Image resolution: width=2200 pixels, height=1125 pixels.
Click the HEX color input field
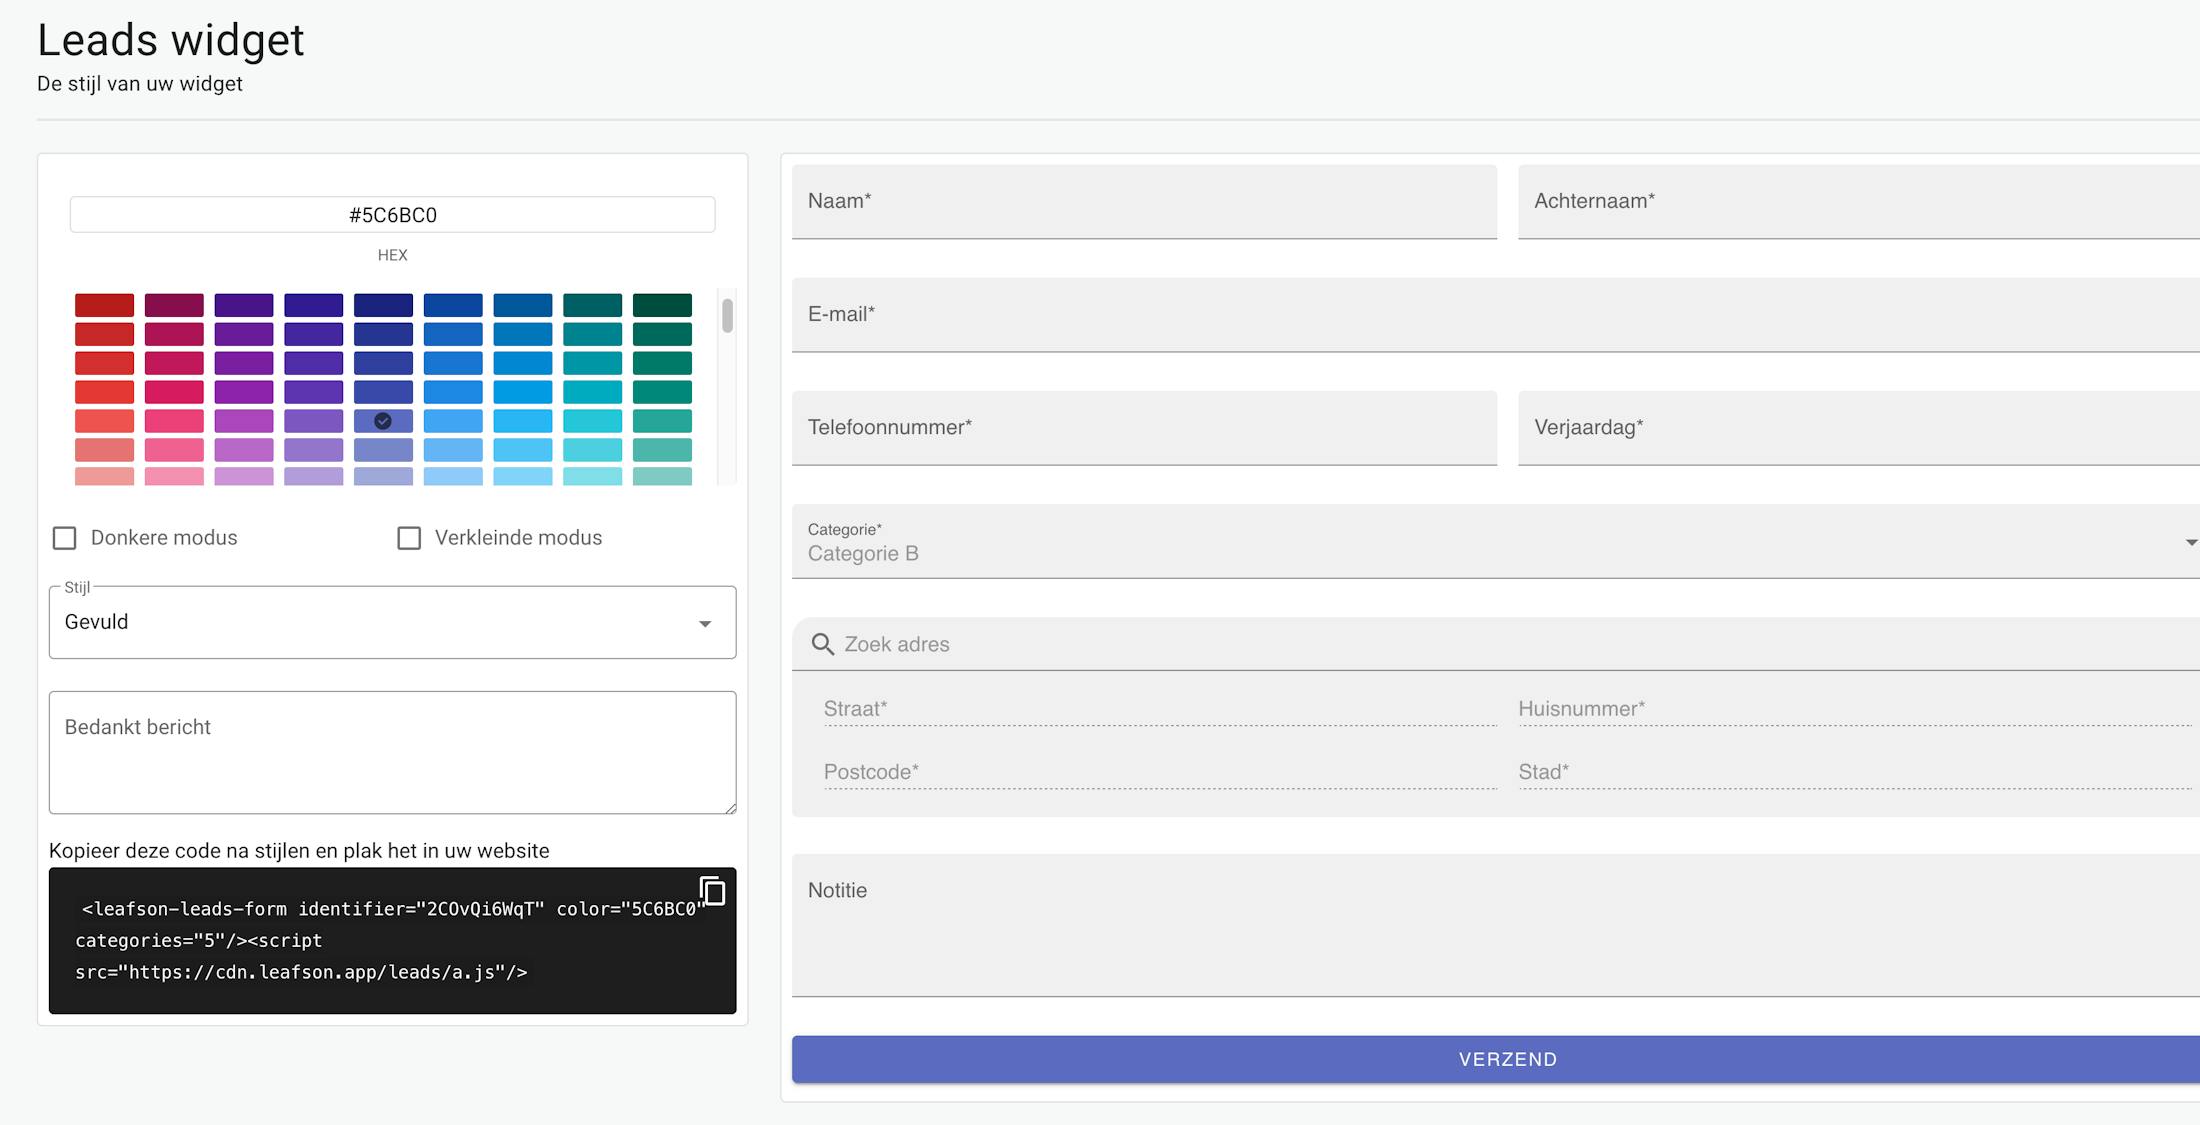click(392, 215)
